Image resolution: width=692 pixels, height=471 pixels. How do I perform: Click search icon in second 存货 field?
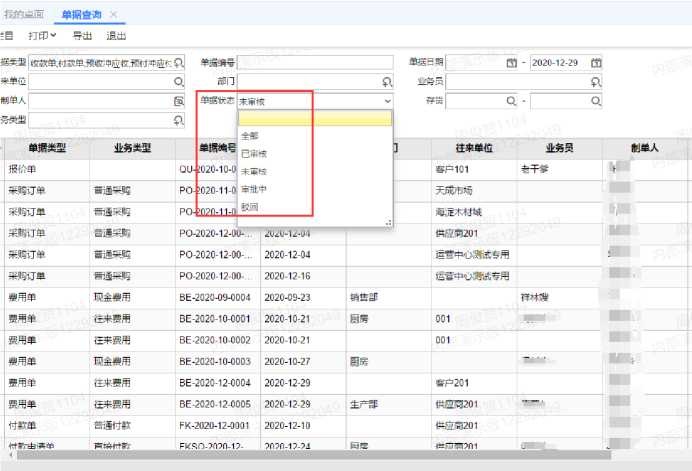[x=596, y=101]
